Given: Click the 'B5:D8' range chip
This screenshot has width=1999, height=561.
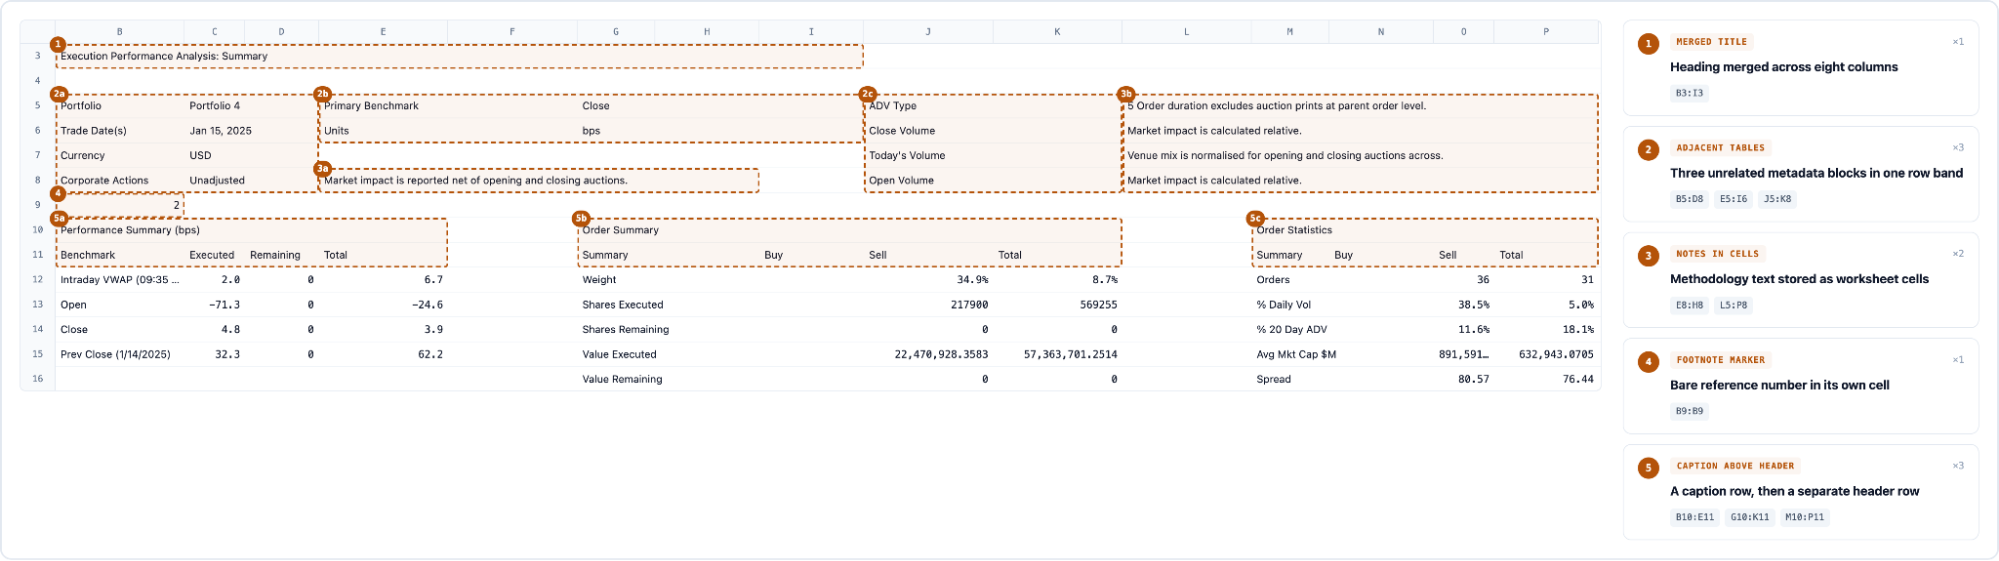Looking at the screenshot, I should pyautogui.click(x=1689, y=199).
